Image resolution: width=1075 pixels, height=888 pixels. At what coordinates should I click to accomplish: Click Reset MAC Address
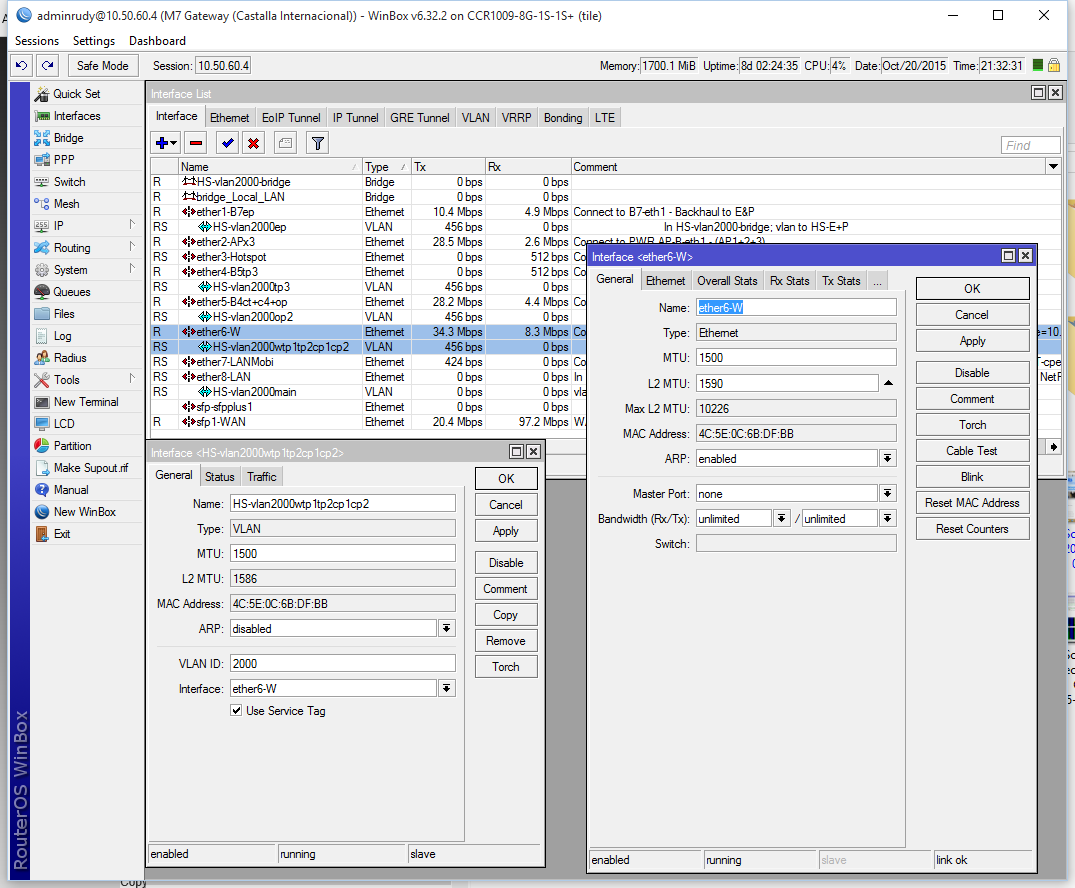click(x=972, y=503)
